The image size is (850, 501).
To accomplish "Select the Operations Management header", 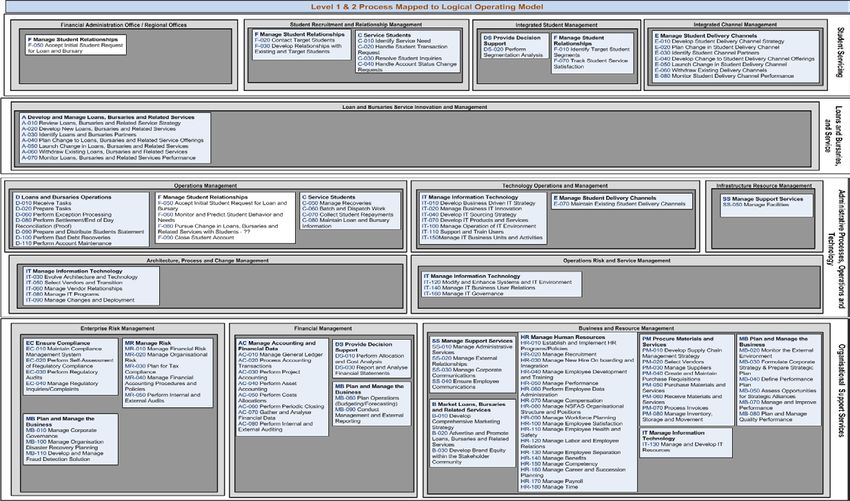I will 205,185.
